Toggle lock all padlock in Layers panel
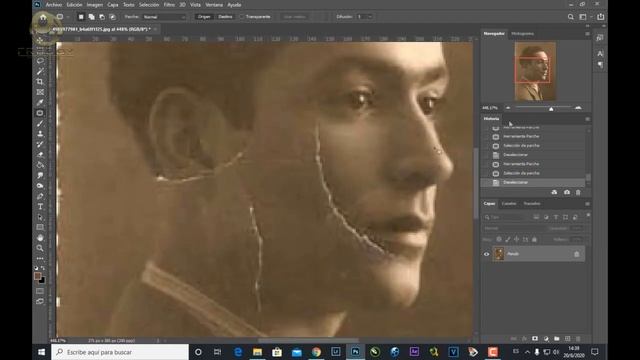640x360 pixels. click(534, 240)
